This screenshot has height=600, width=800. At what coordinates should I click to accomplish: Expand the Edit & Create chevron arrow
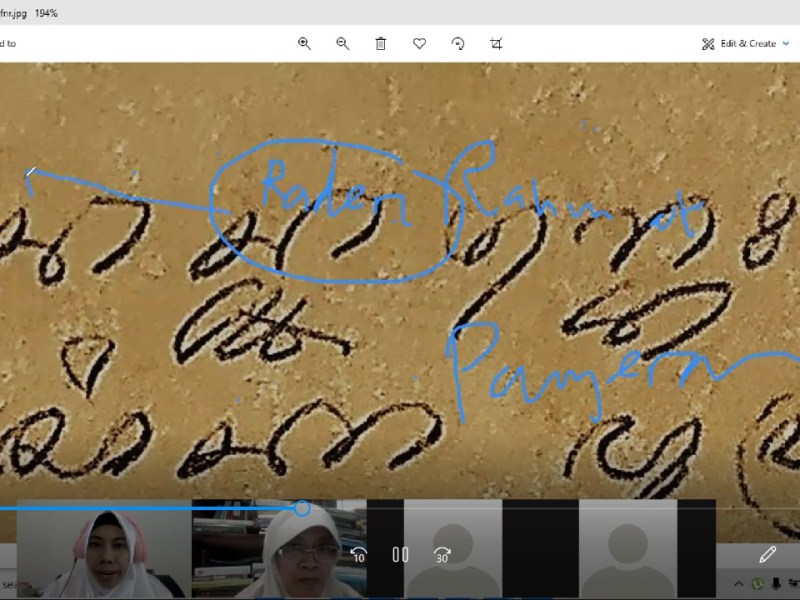click(785, 43)
